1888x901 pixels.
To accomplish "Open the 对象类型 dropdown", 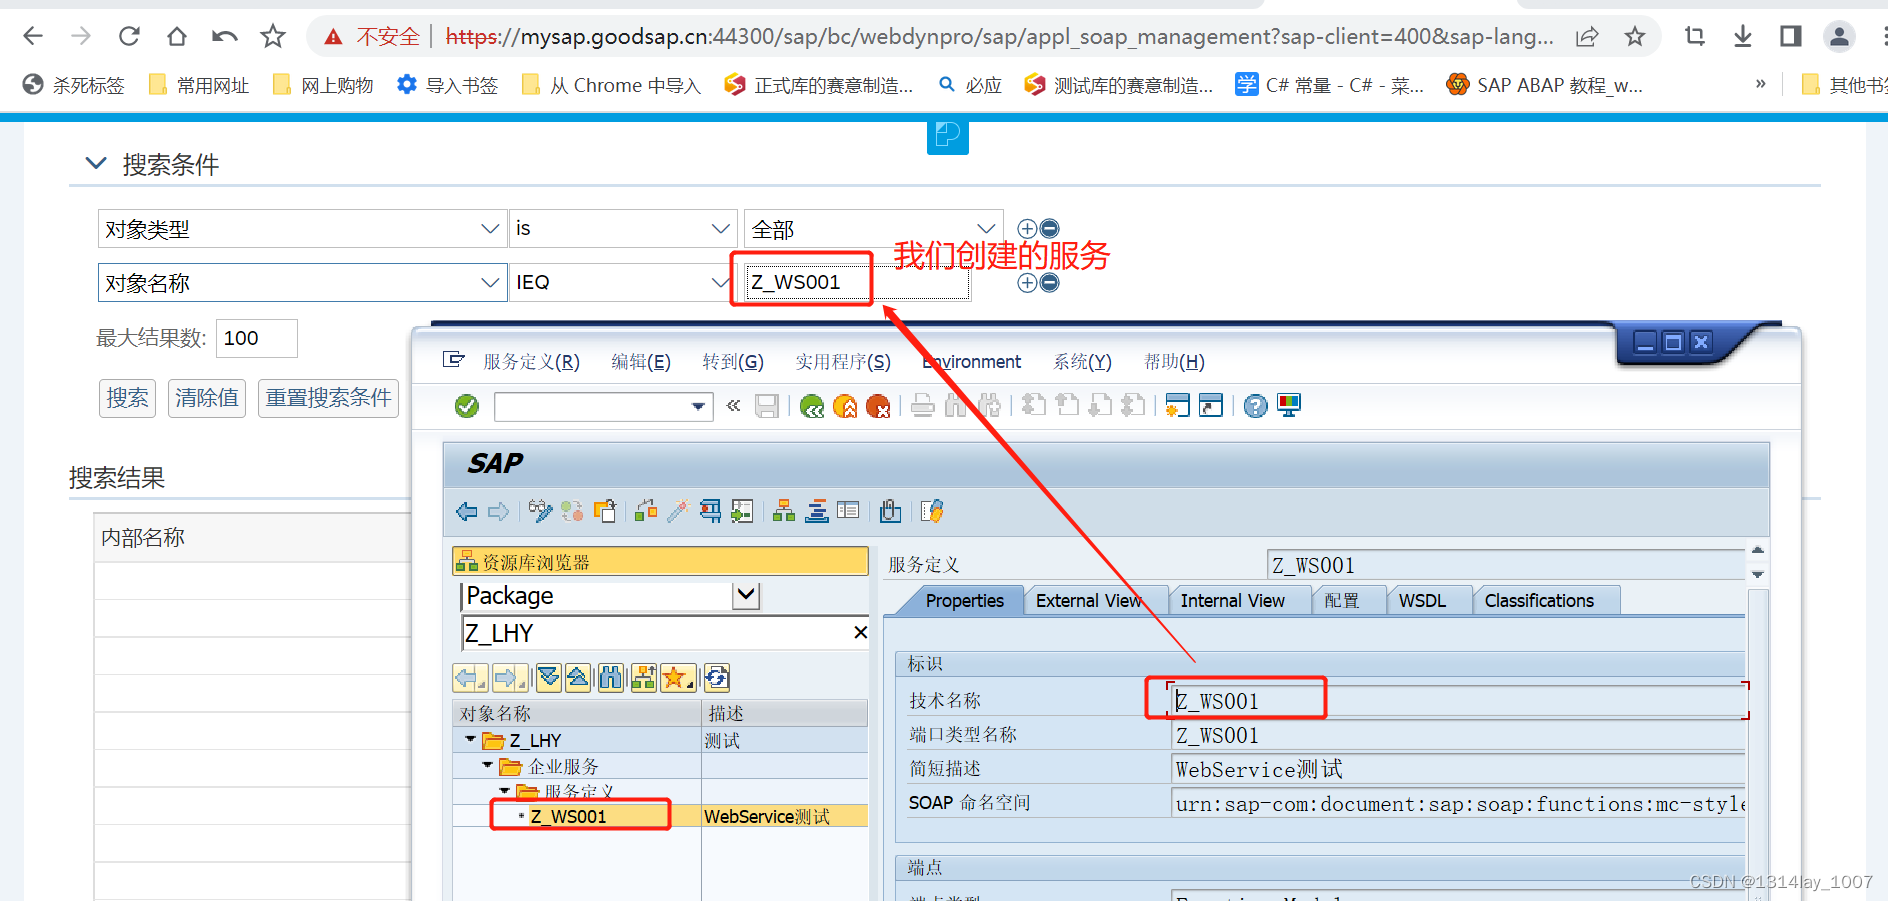I will [x=489, y=229].
